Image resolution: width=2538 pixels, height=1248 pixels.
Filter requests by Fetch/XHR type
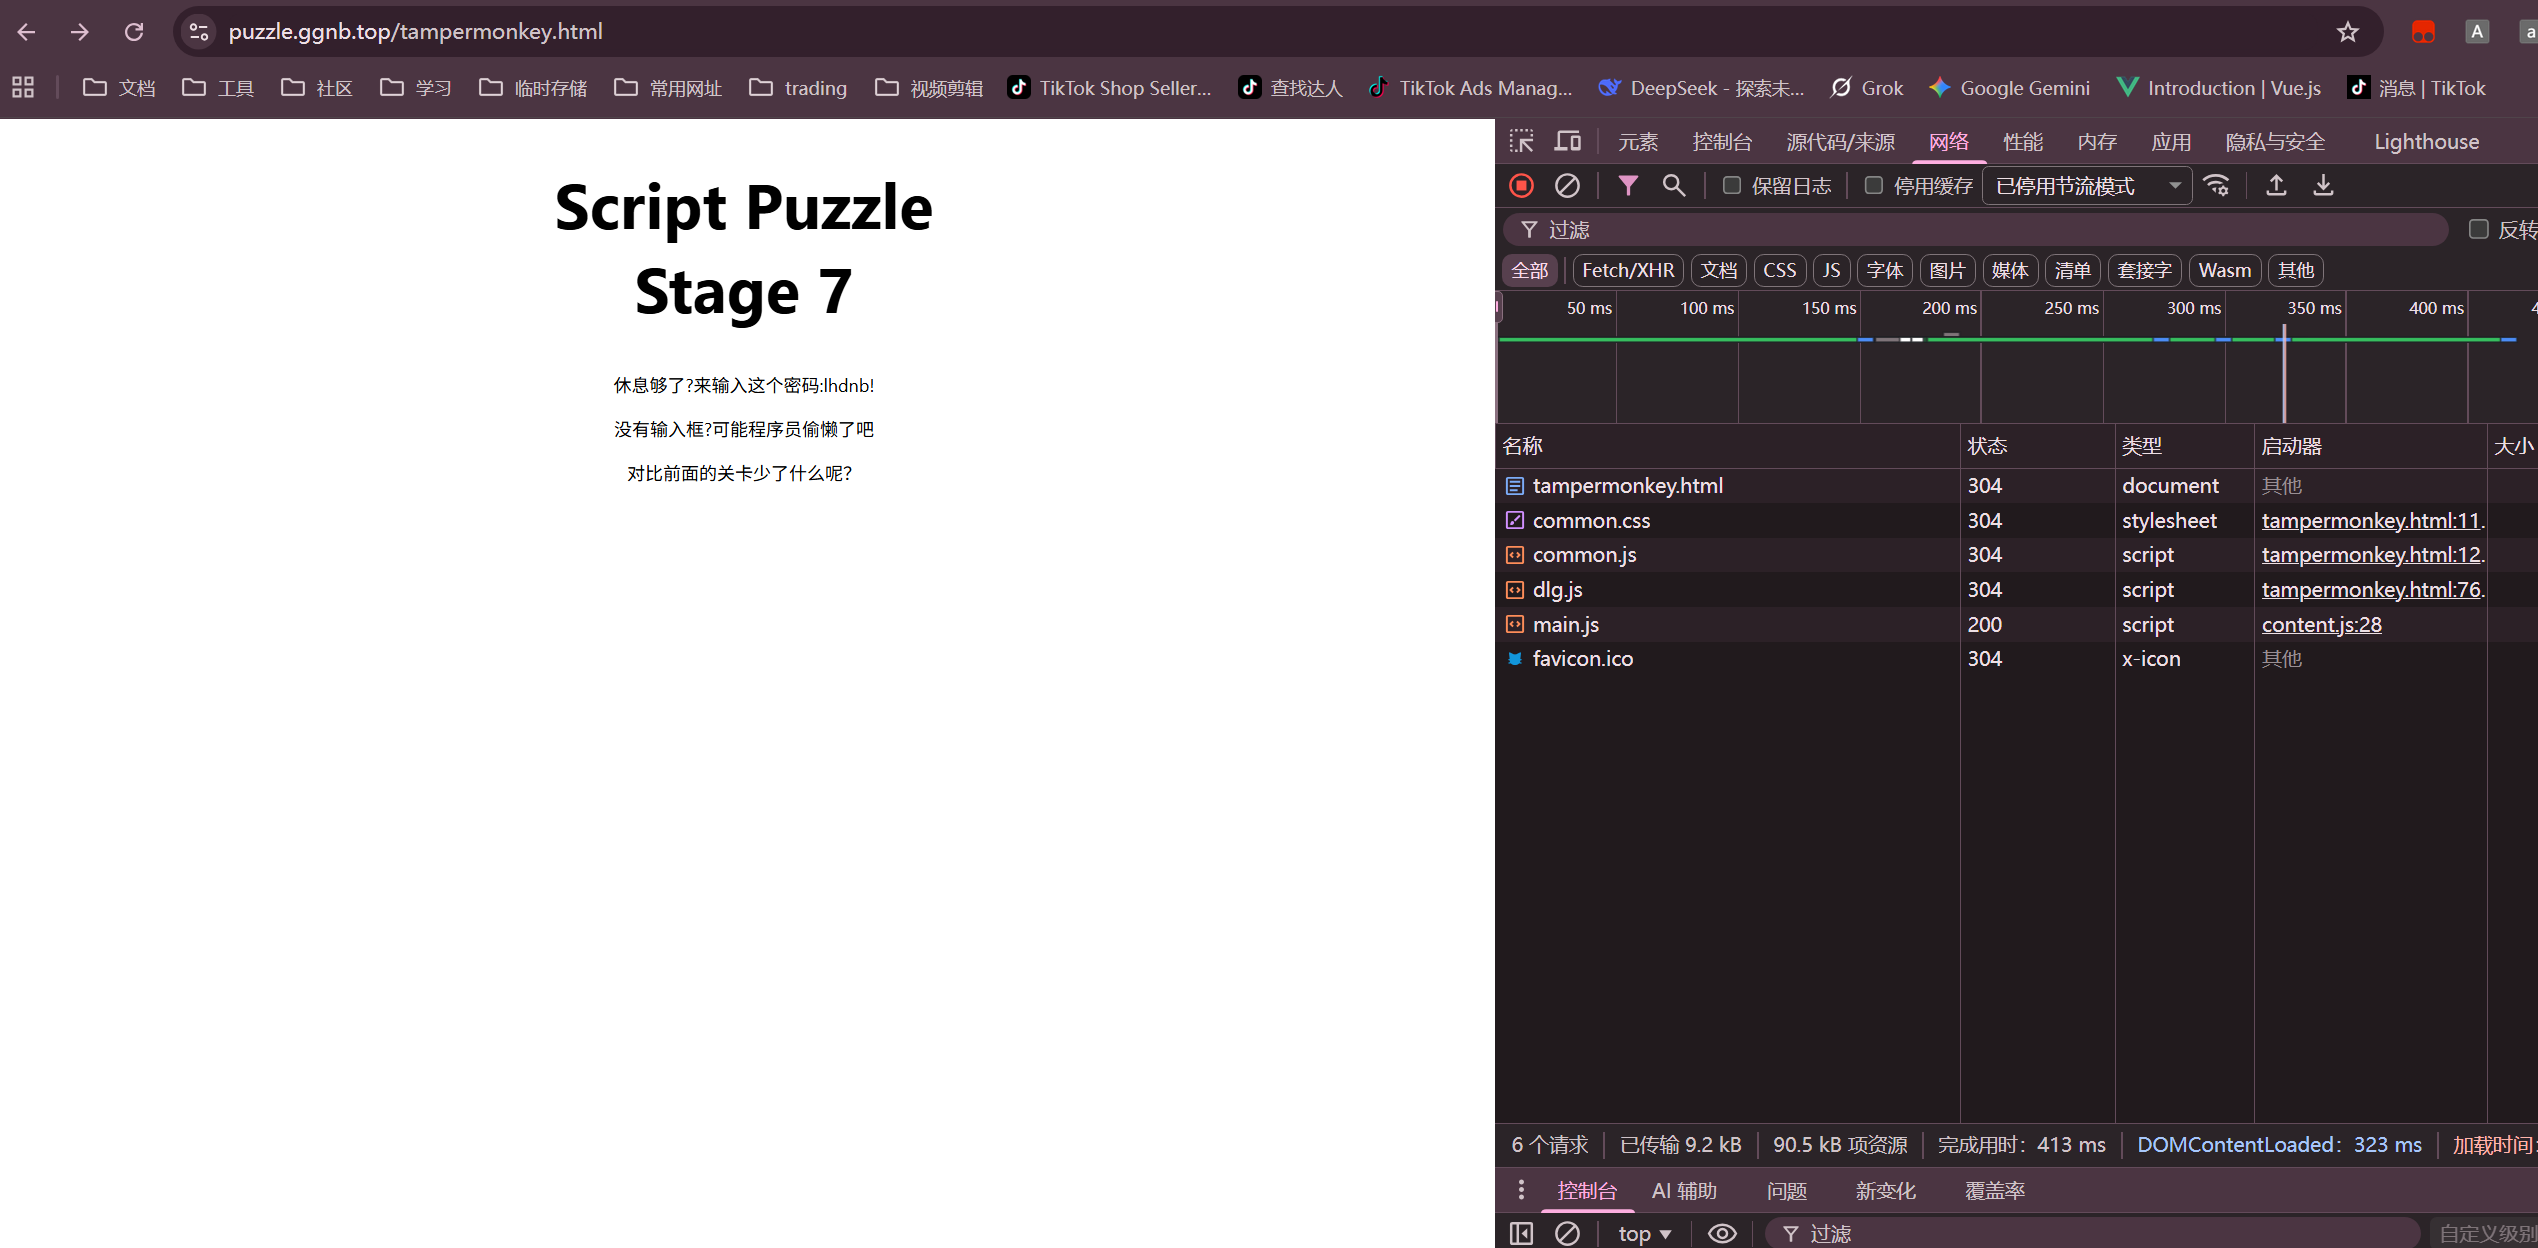coord(1627,271)
